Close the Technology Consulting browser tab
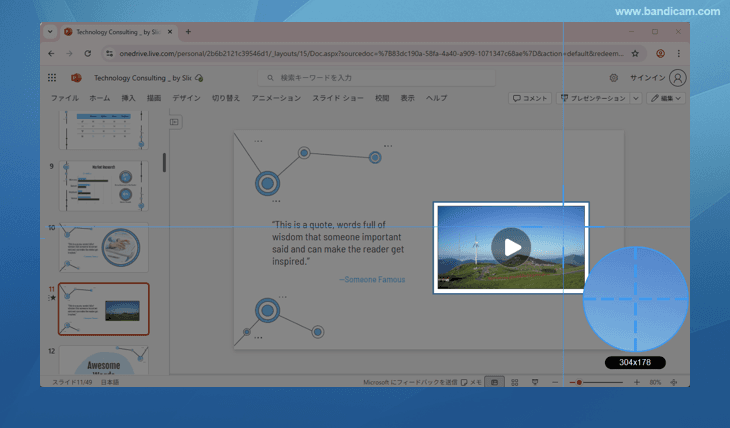Image resolution: width=730 pixels, height=428 pixels. coord(170,32)
